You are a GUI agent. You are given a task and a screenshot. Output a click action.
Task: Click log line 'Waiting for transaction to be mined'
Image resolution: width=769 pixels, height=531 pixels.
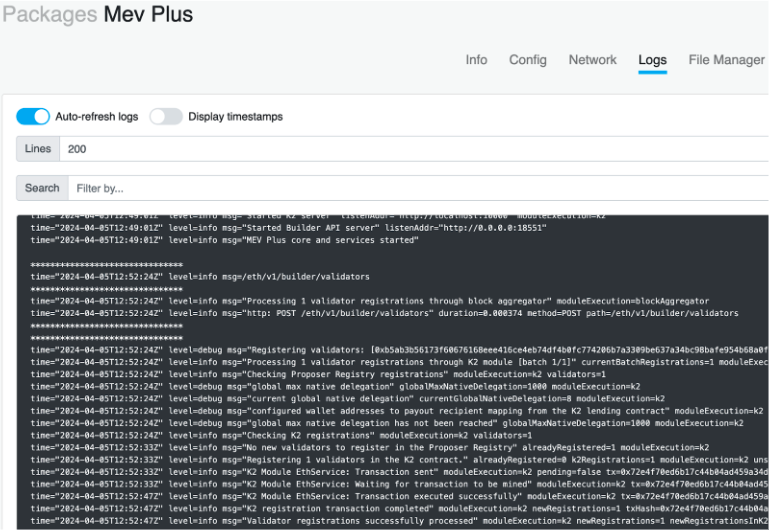[399, 484]
